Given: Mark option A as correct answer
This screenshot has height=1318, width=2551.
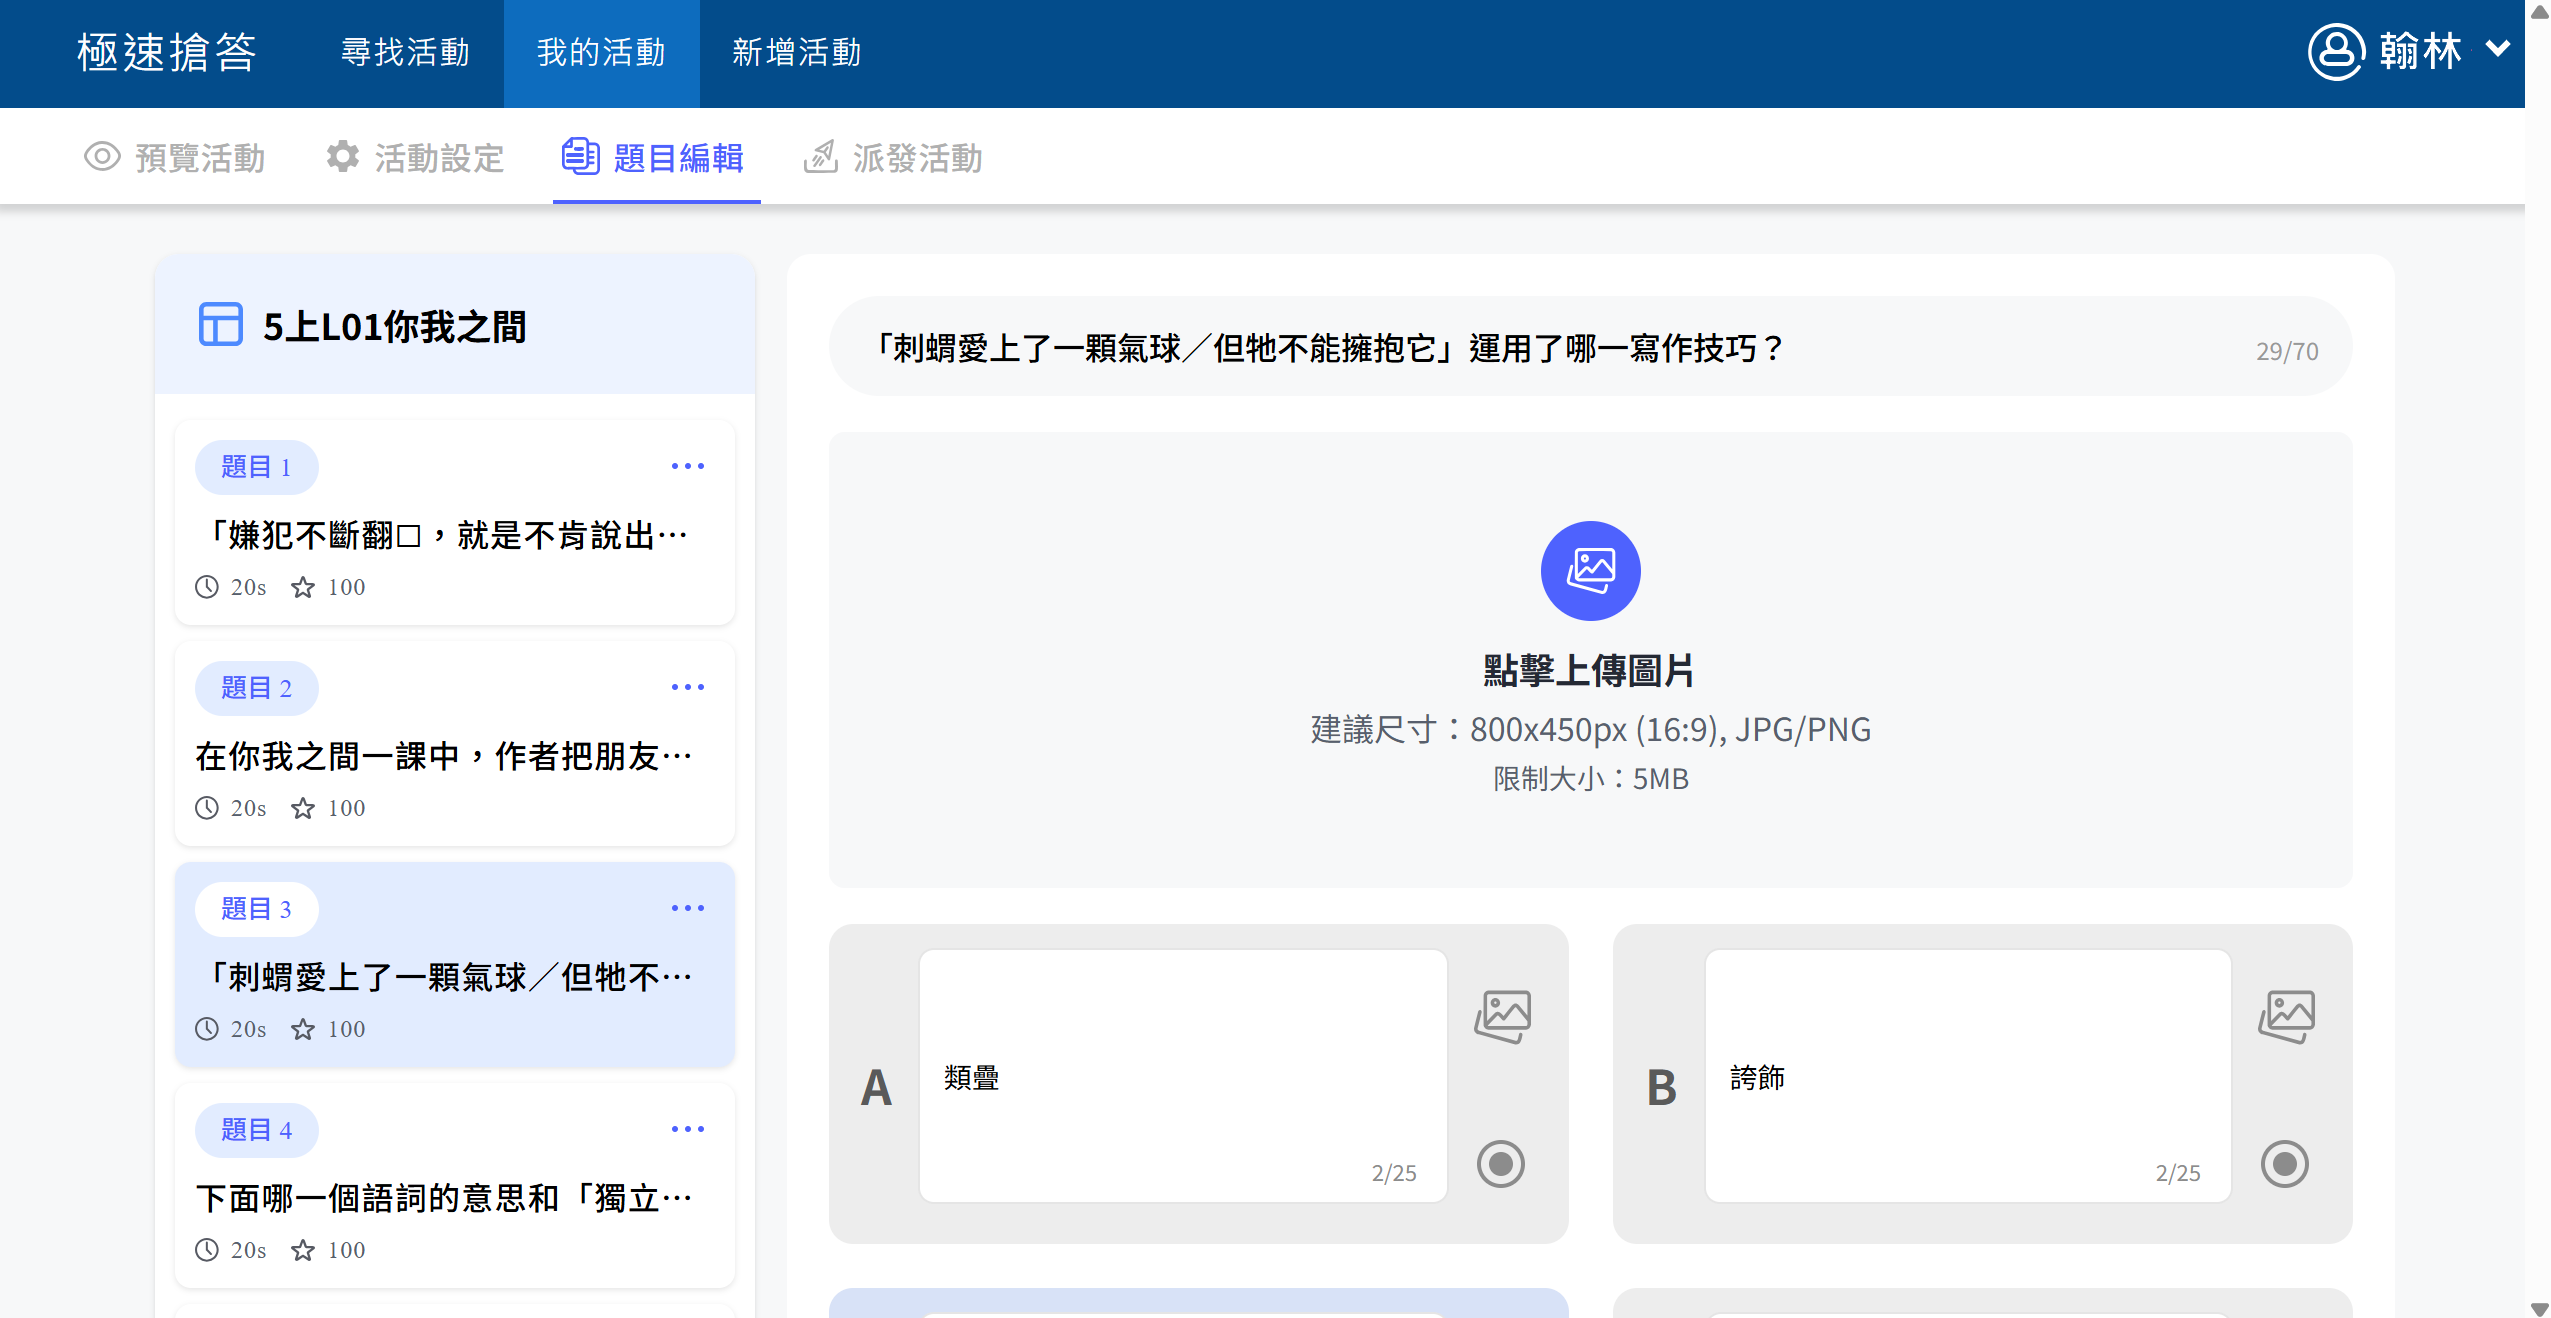Looking at the screenshot, I should (1500, 1164).
